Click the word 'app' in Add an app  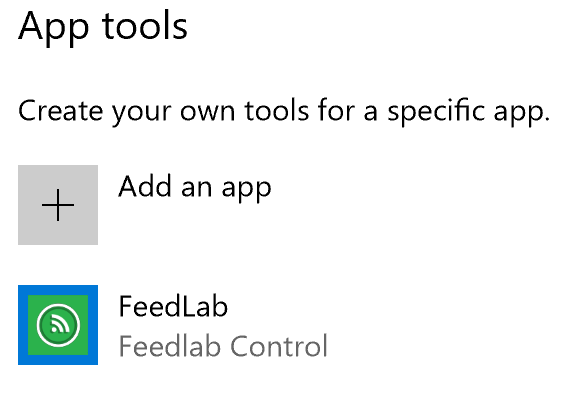pyautogui.click(x=246, y=190)
